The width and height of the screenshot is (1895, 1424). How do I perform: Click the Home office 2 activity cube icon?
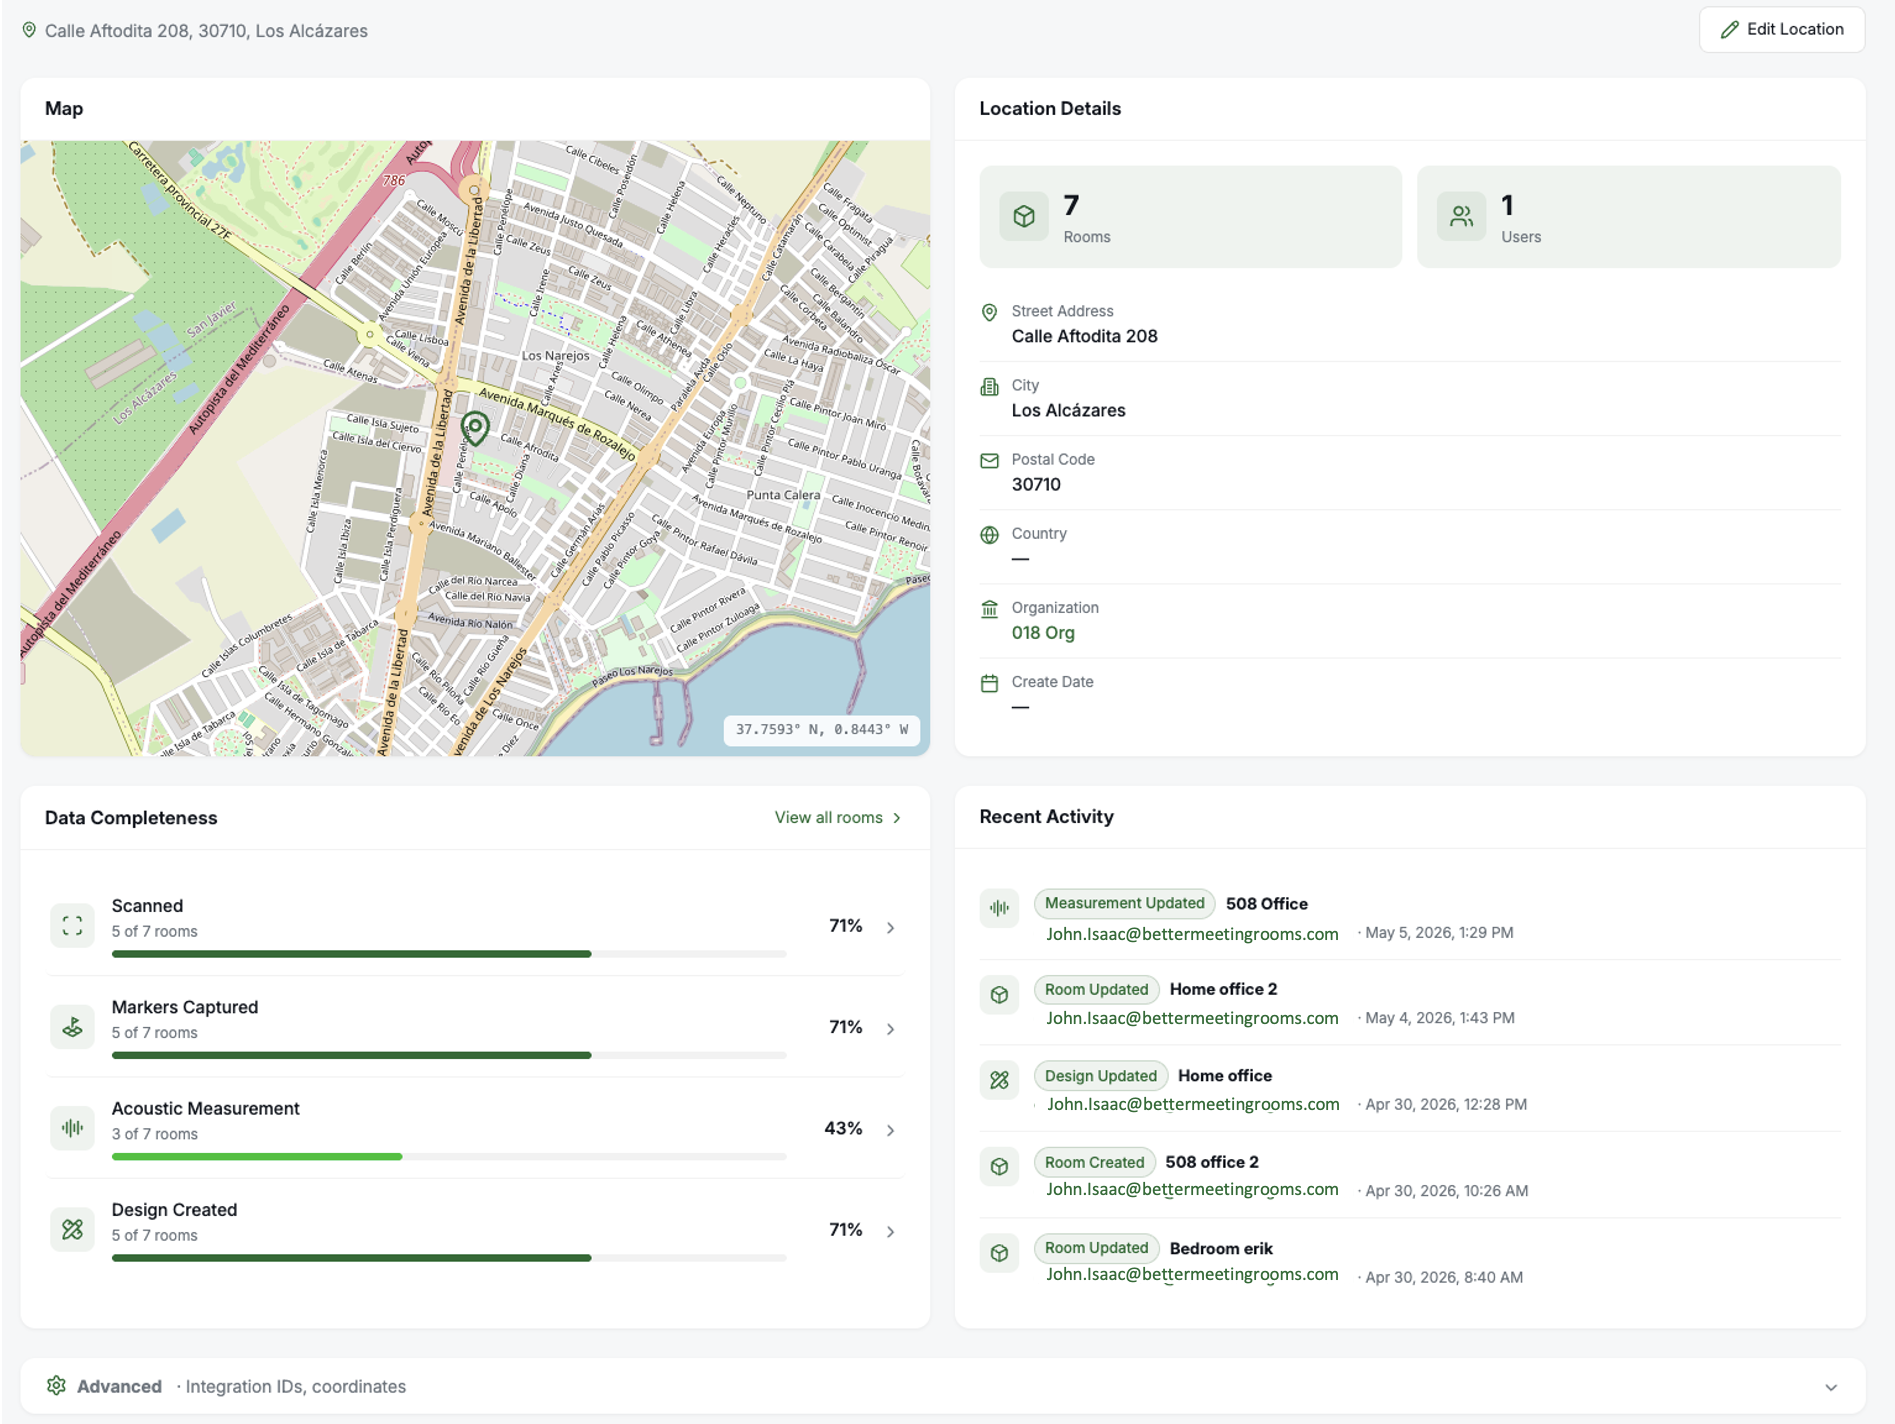point(999,995)
